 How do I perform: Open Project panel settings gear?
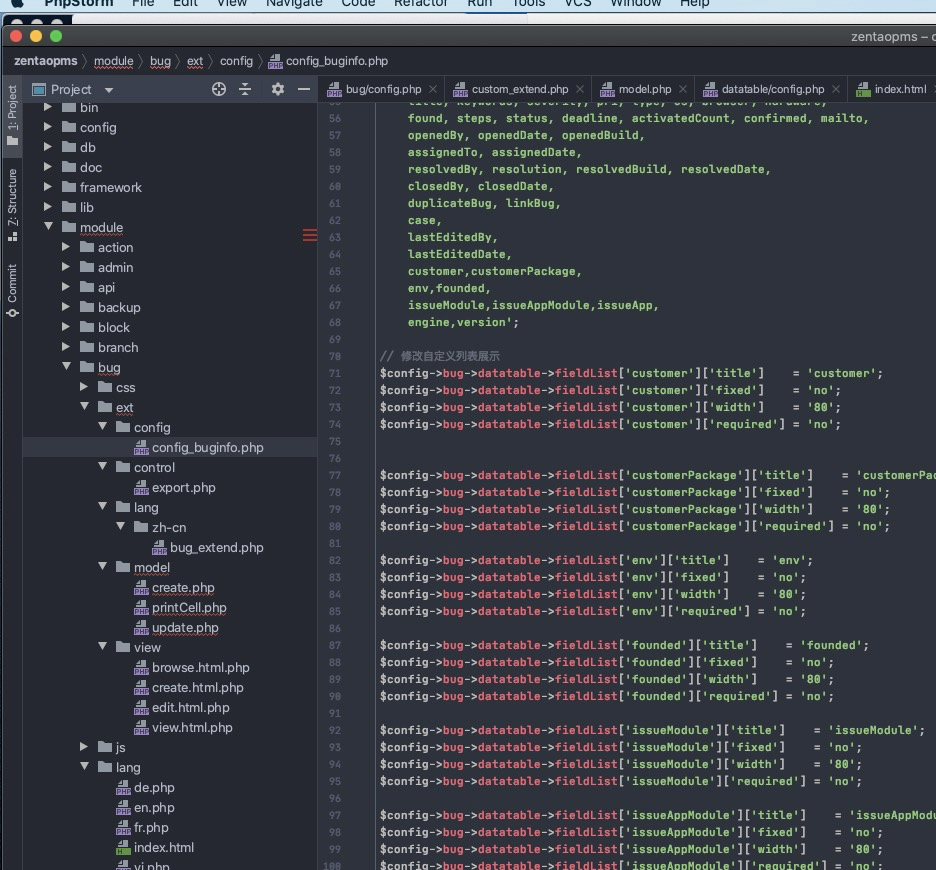(278, 90)
